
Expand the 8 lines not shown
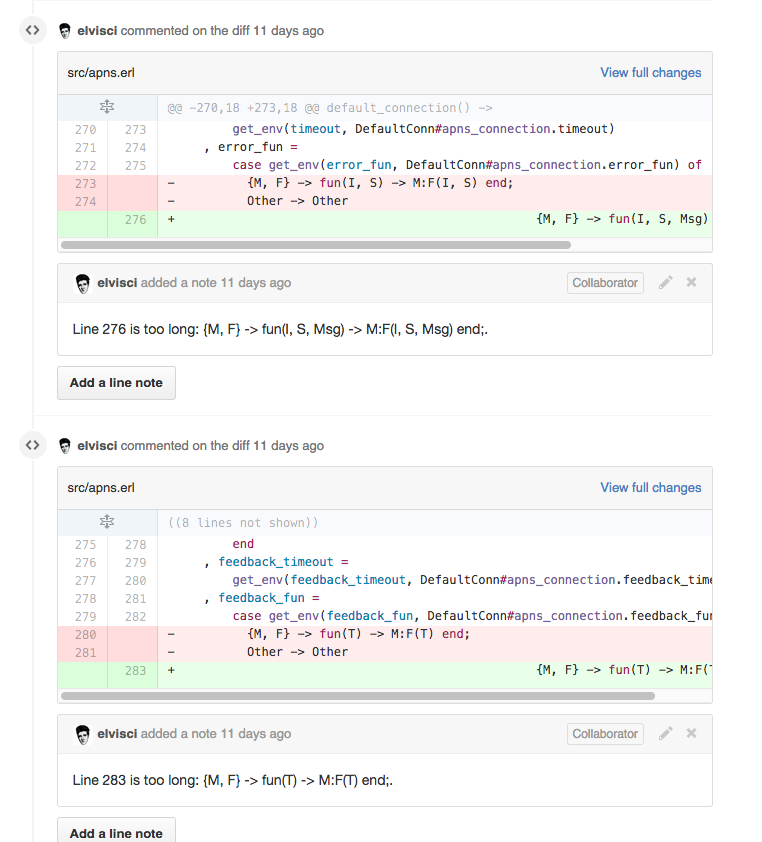coord(107,522)
